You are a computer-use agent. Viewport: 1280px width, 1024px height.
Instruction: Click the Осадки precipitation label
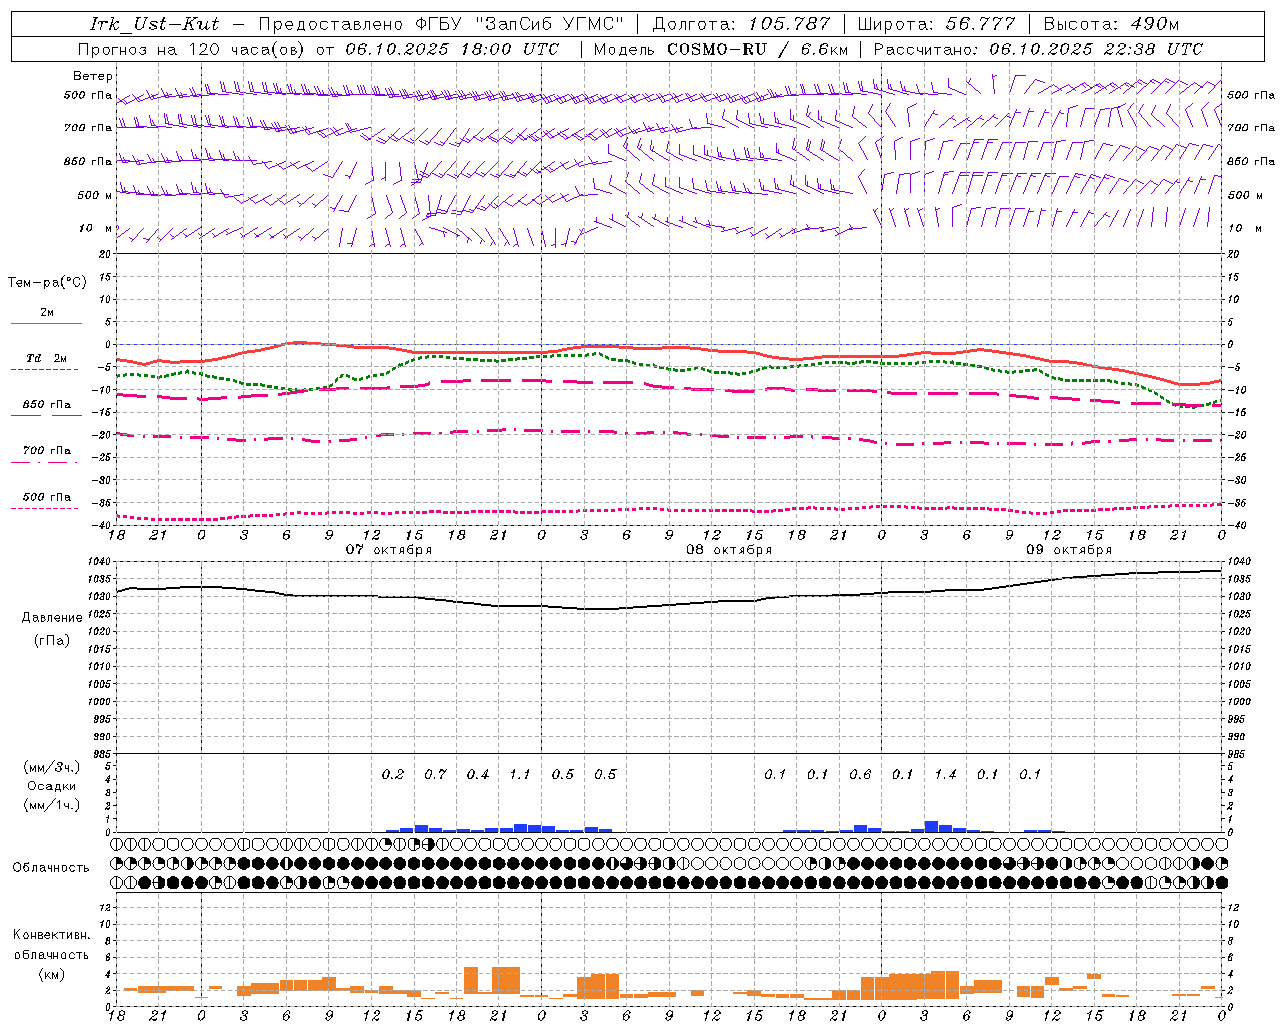pos(52,786)
